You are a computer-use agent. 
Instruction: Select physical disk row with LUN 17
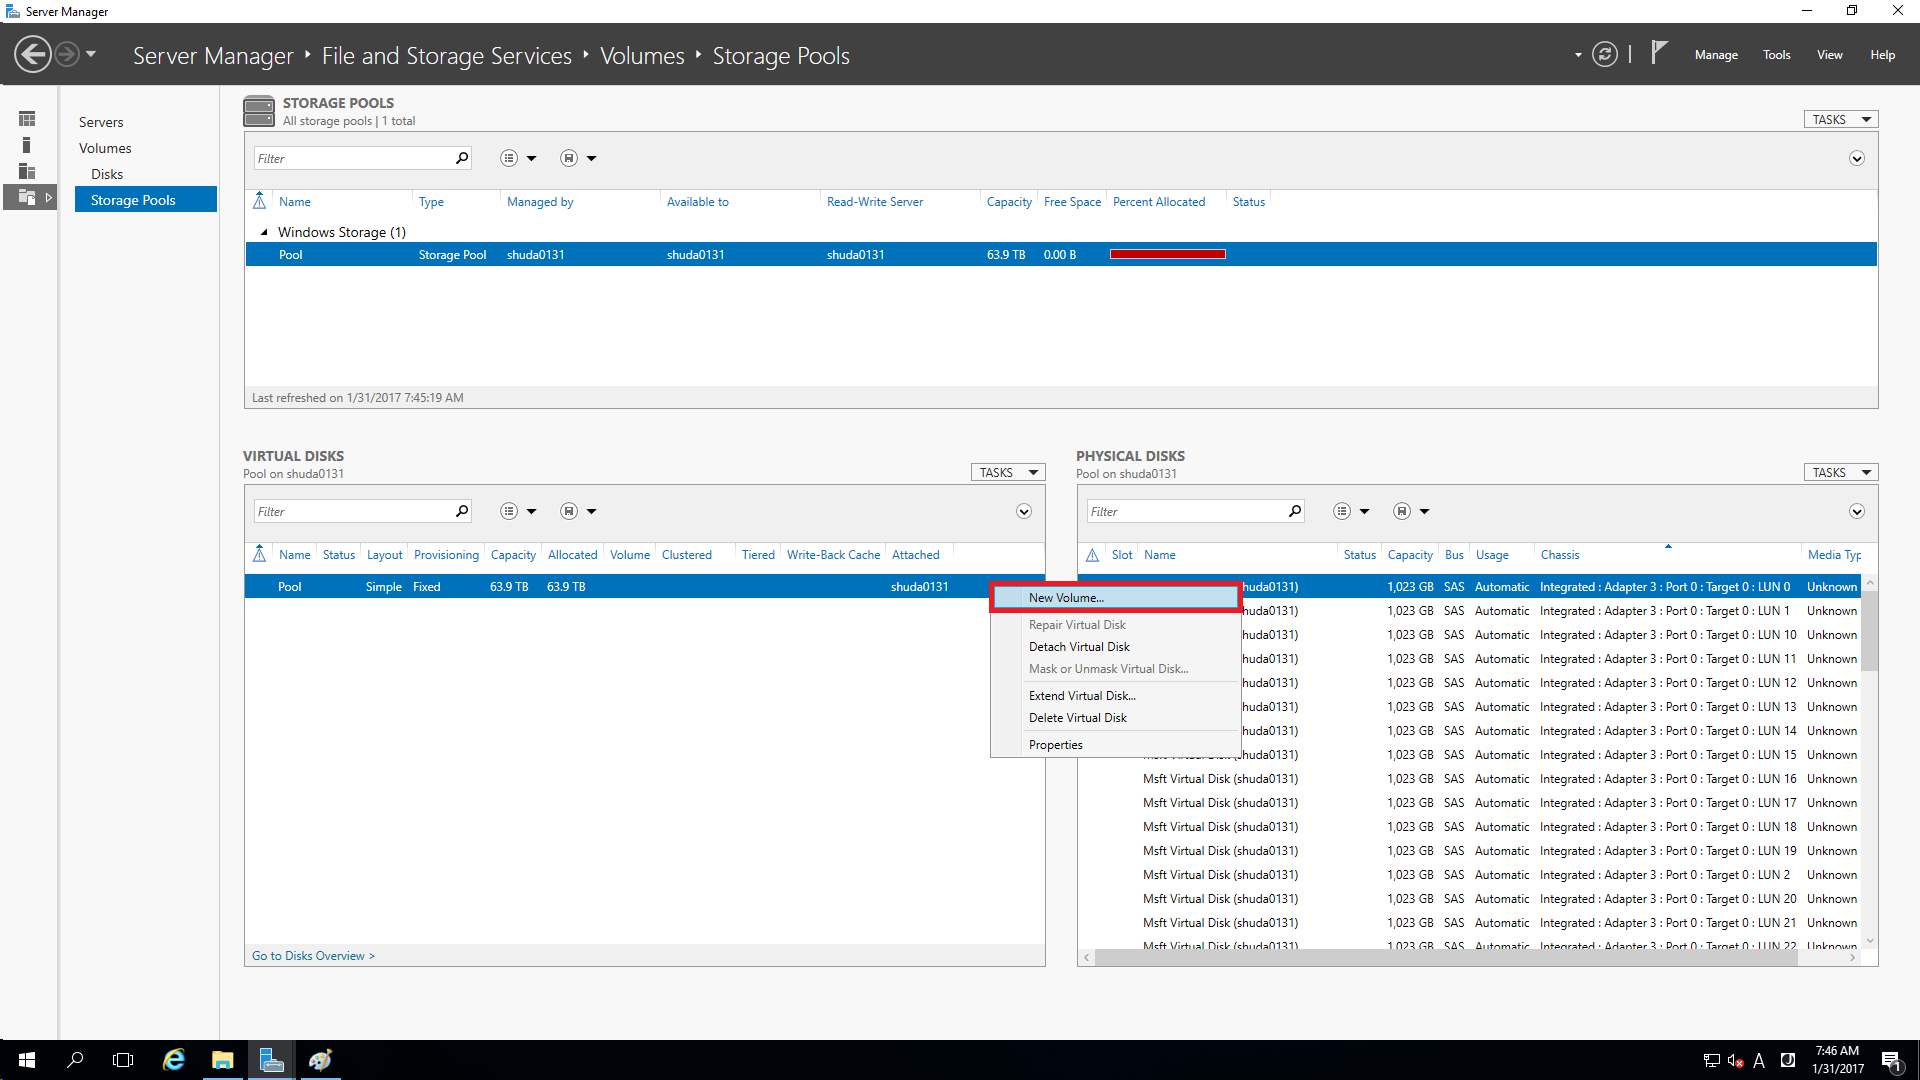tap(1470, 803)
